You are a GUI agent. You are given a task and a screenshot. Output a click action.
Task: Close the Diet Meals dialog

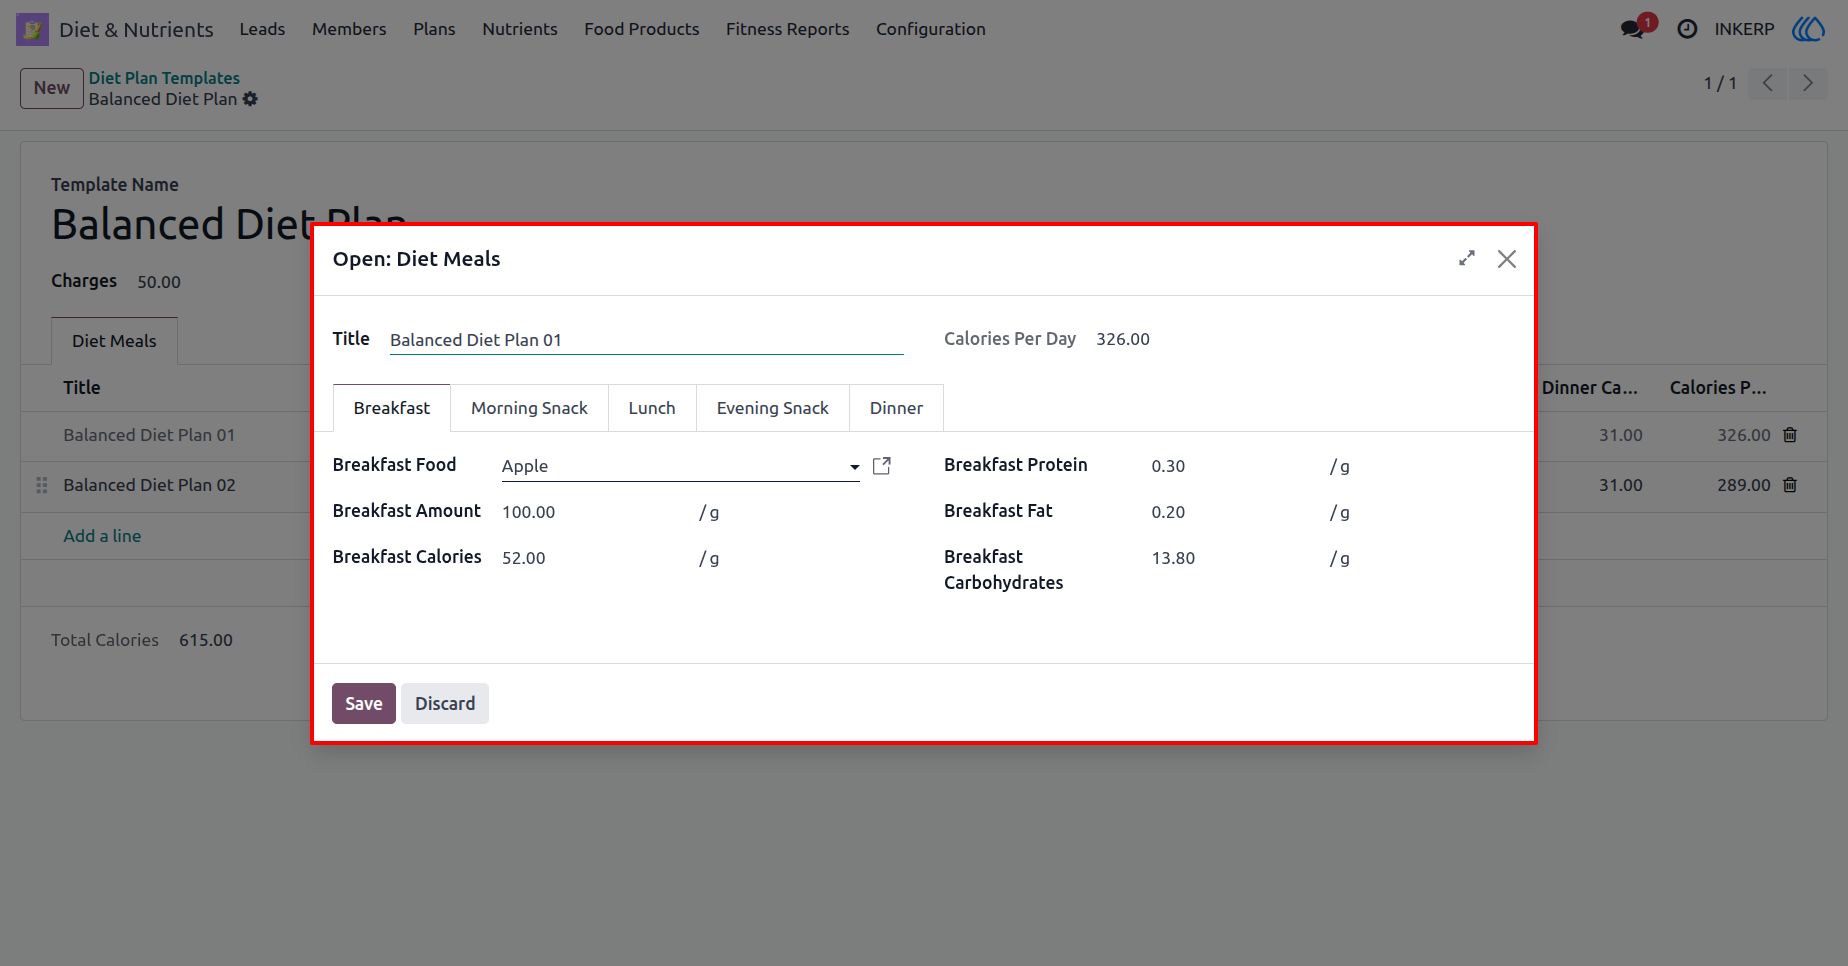[1507, 259]
